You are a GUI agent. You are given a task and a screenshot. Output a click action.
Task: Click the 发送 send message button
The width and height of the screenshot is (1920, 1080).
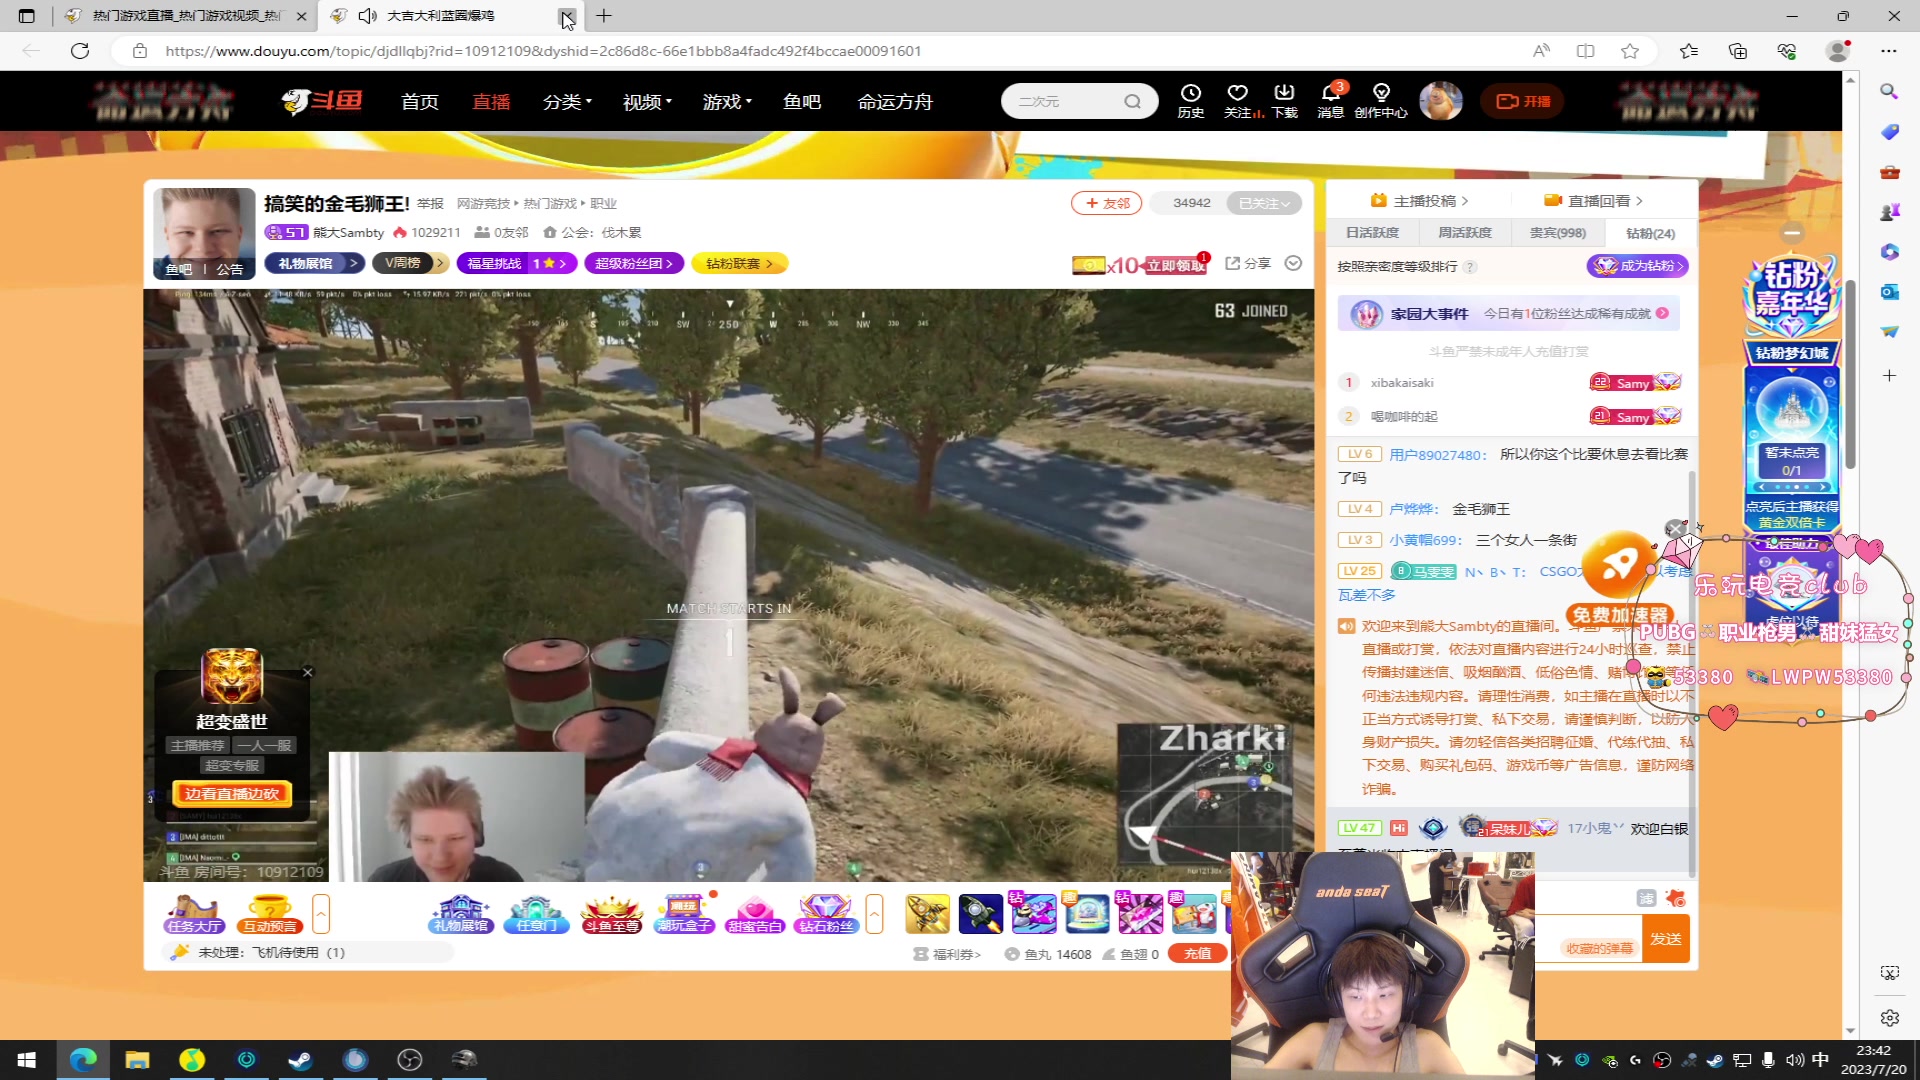coord(1666,939)
